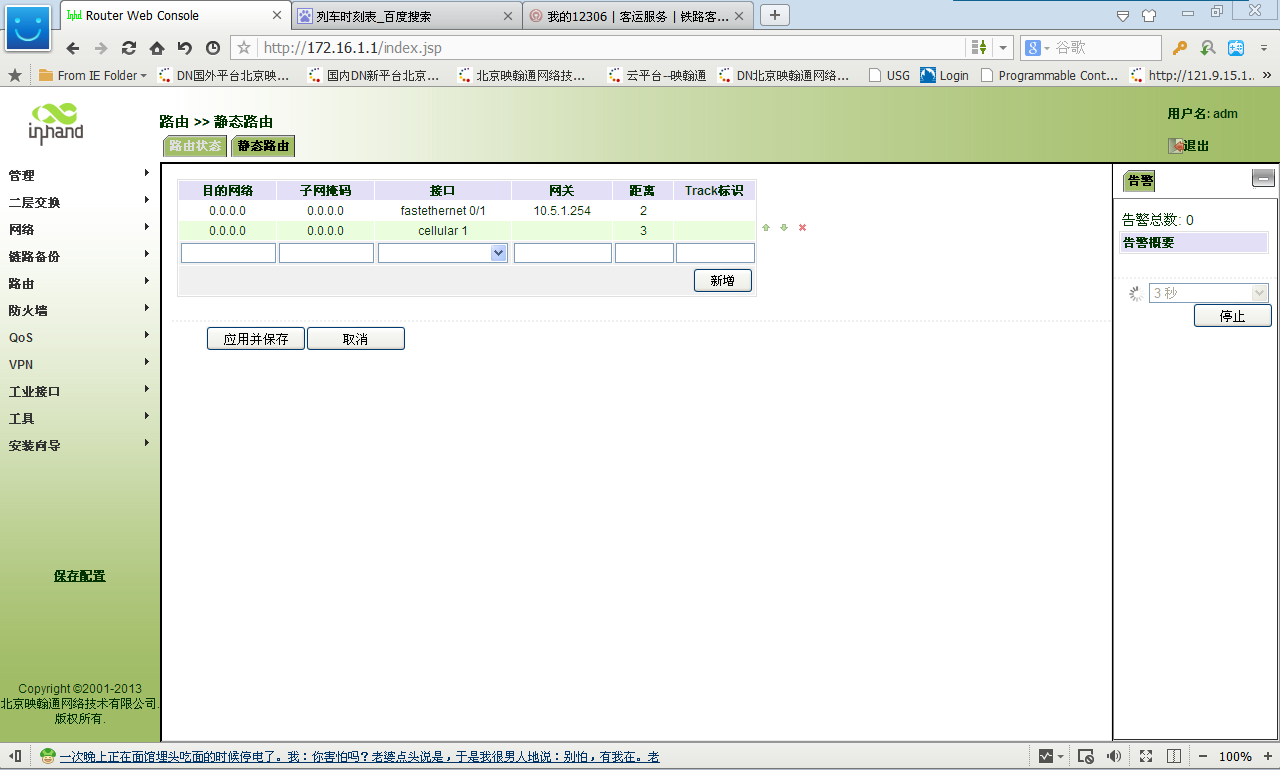Open the VPN menu in sidebar

point(80,364)
